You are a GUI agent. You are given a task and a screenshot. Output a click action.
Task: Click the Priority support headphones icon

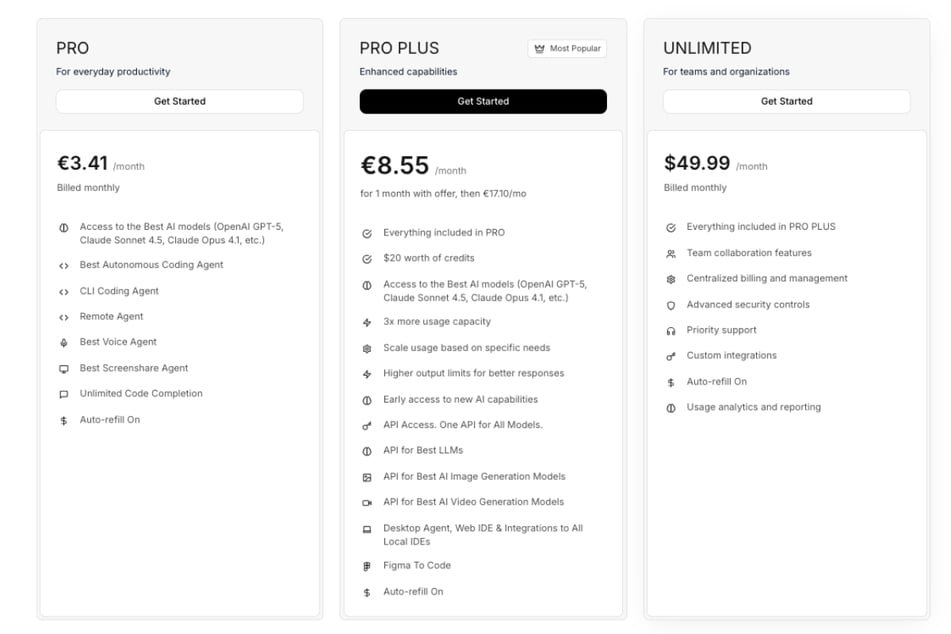pos(671,331)
